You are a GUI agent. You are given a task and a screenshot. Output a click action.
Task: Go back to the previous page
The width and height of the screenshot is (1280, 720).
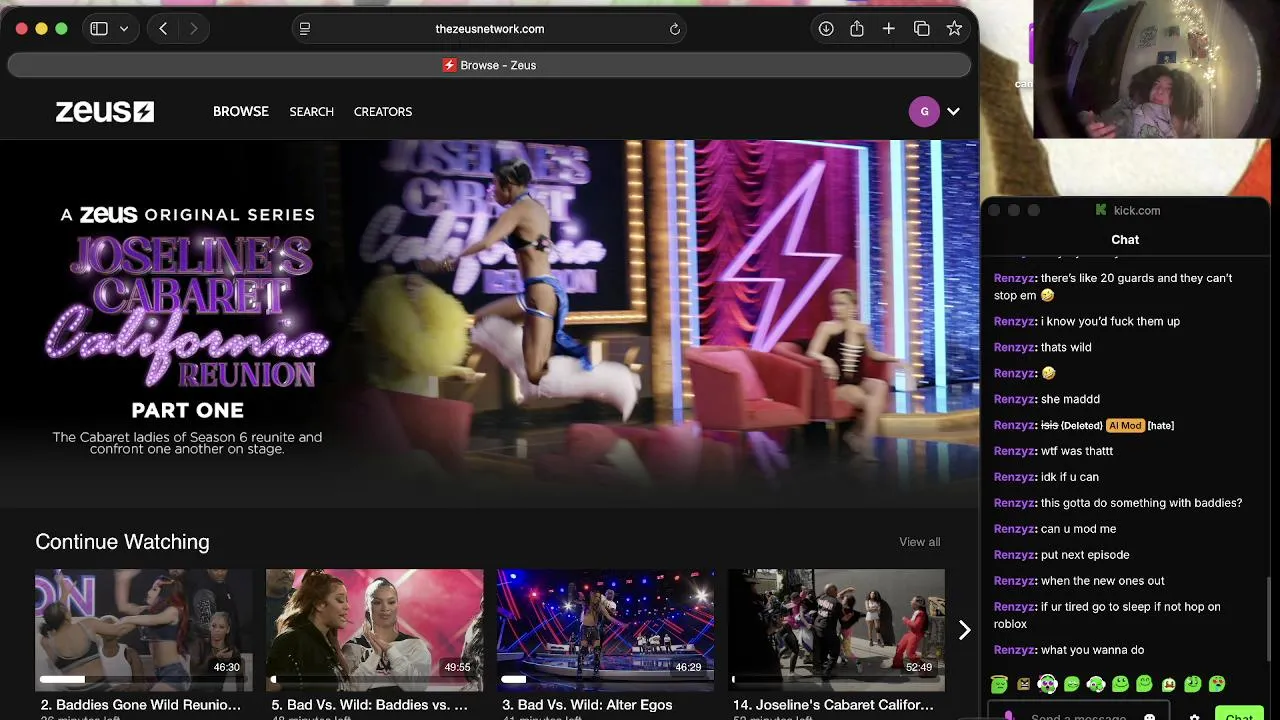pyautogui.click(x=163, y=29)
